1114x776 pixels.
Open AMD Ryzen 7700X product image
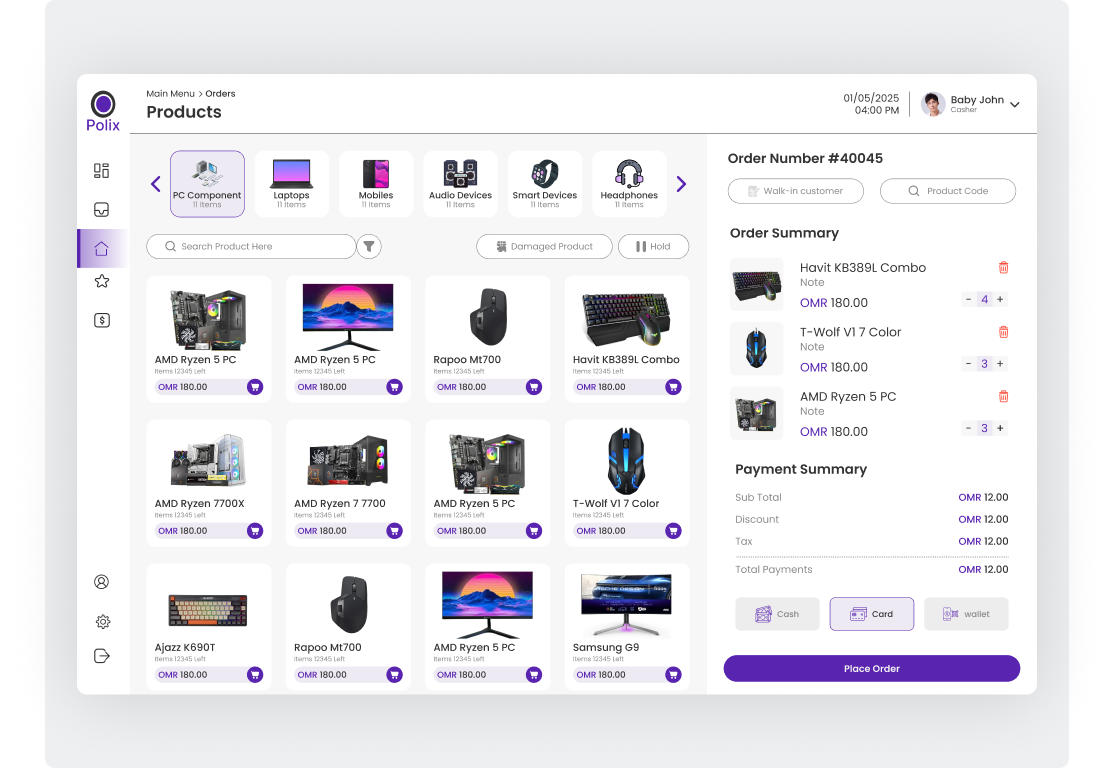coord(208,460)
